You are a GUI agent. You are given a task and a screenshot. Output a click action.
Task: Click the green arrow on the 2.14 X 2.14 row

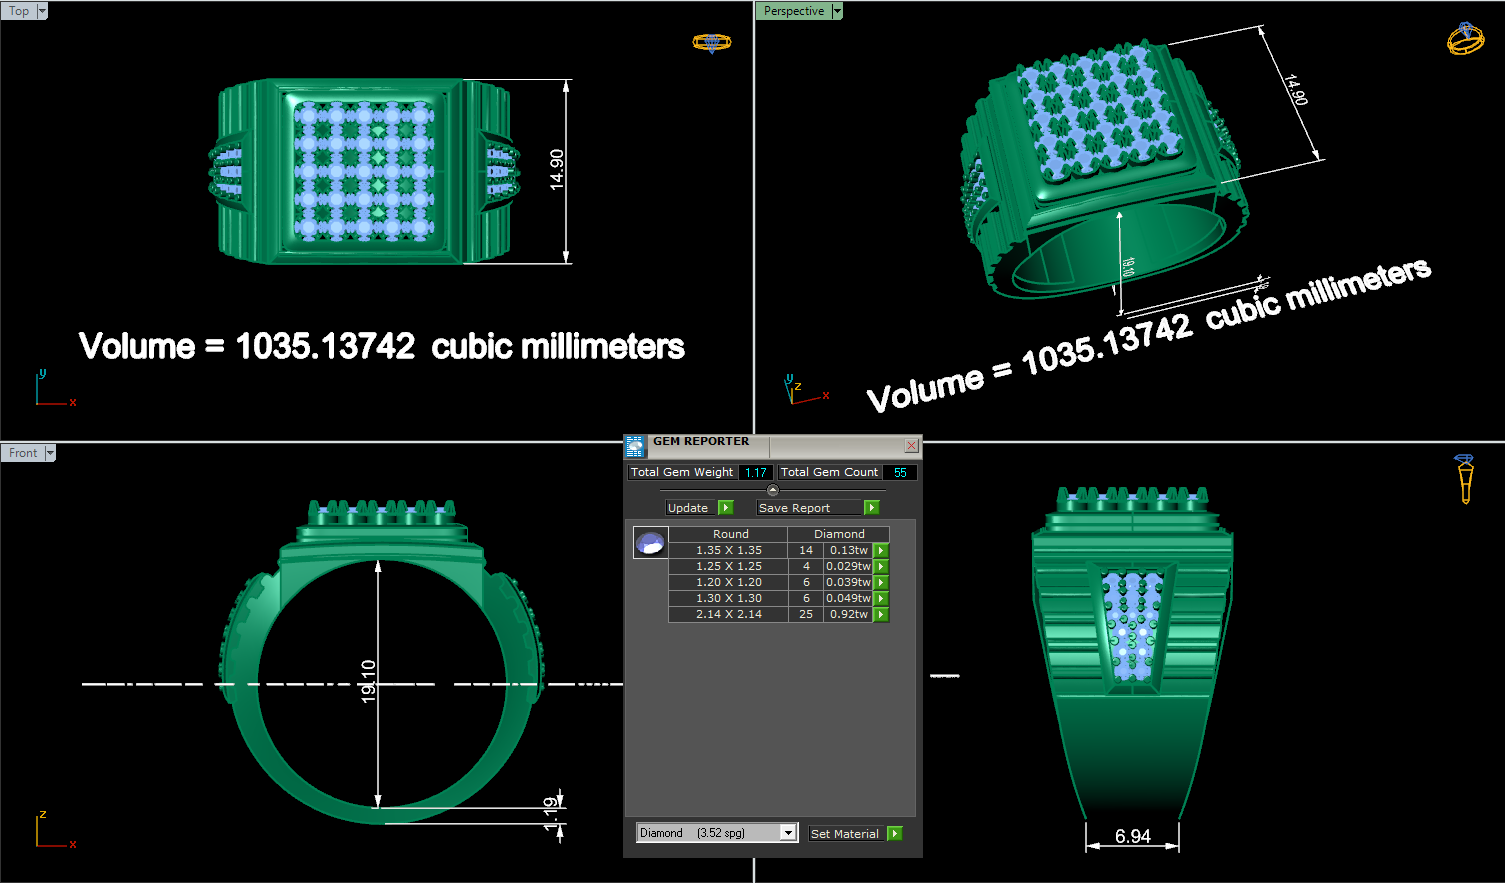[x=881, y=614]
